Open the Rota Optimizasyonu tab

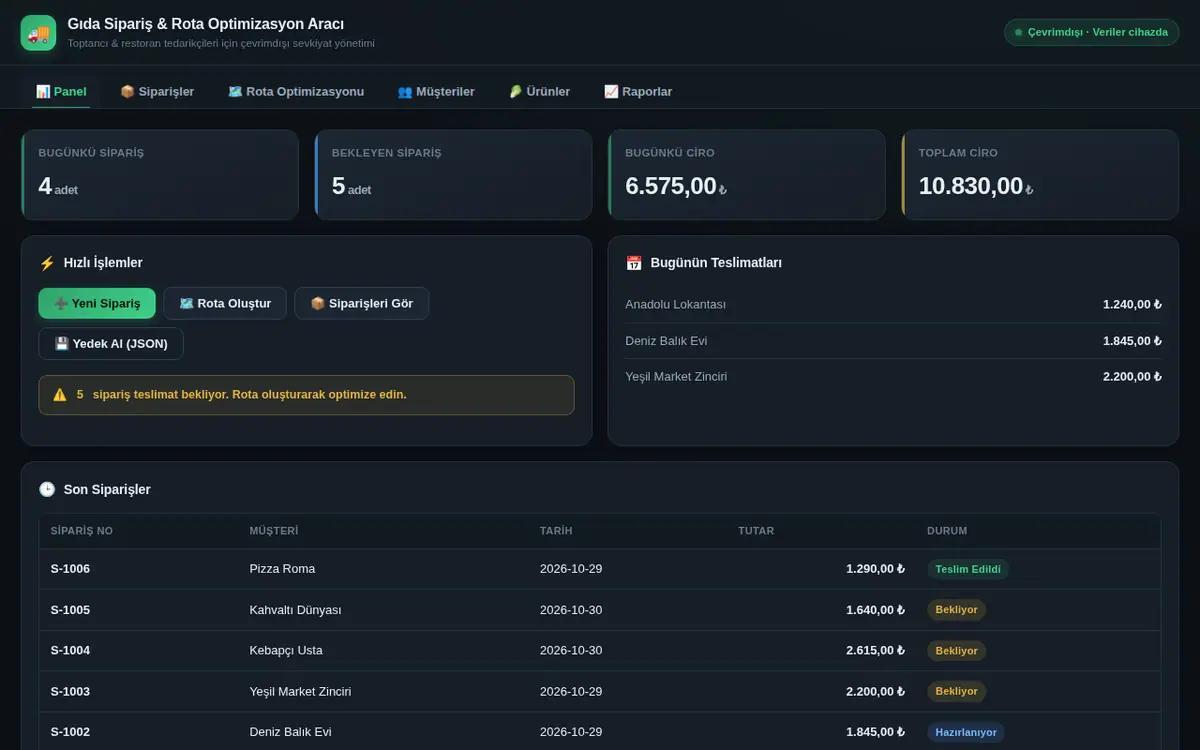point(296,91)
